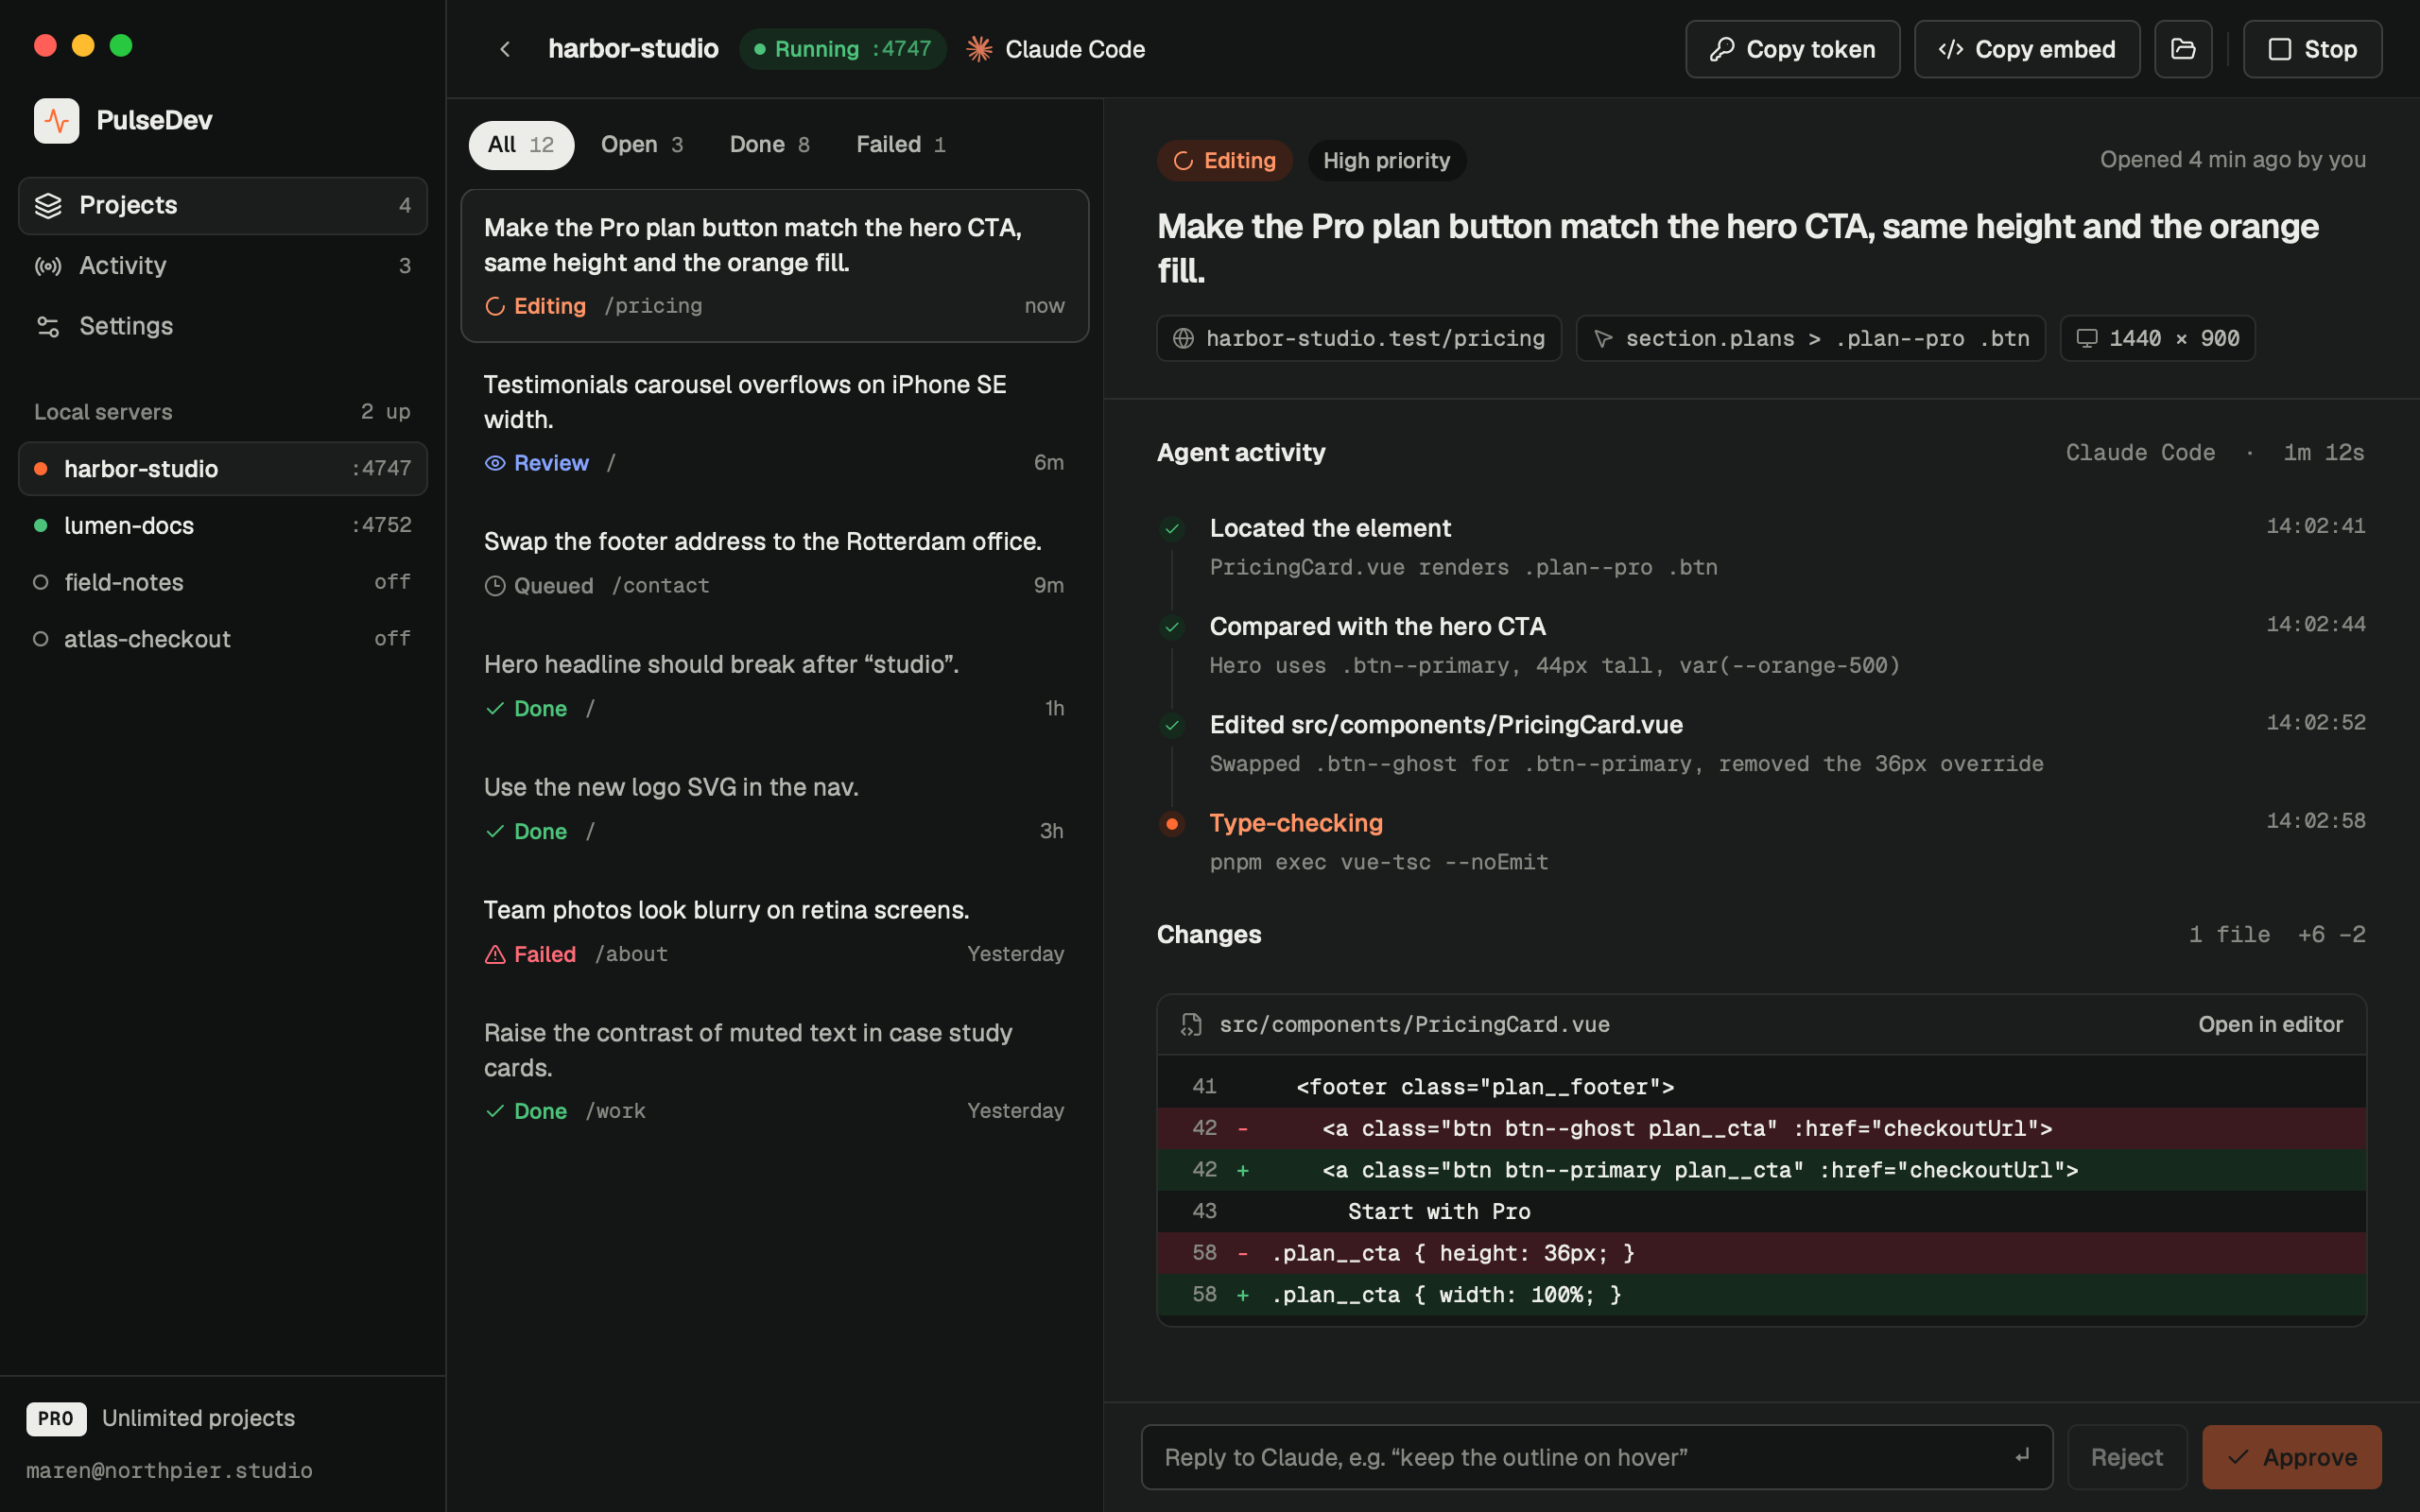Click the file icon beside PricingCard.vue
Viewport: 2420px width, 1512px height.
coord(1190,1024)
